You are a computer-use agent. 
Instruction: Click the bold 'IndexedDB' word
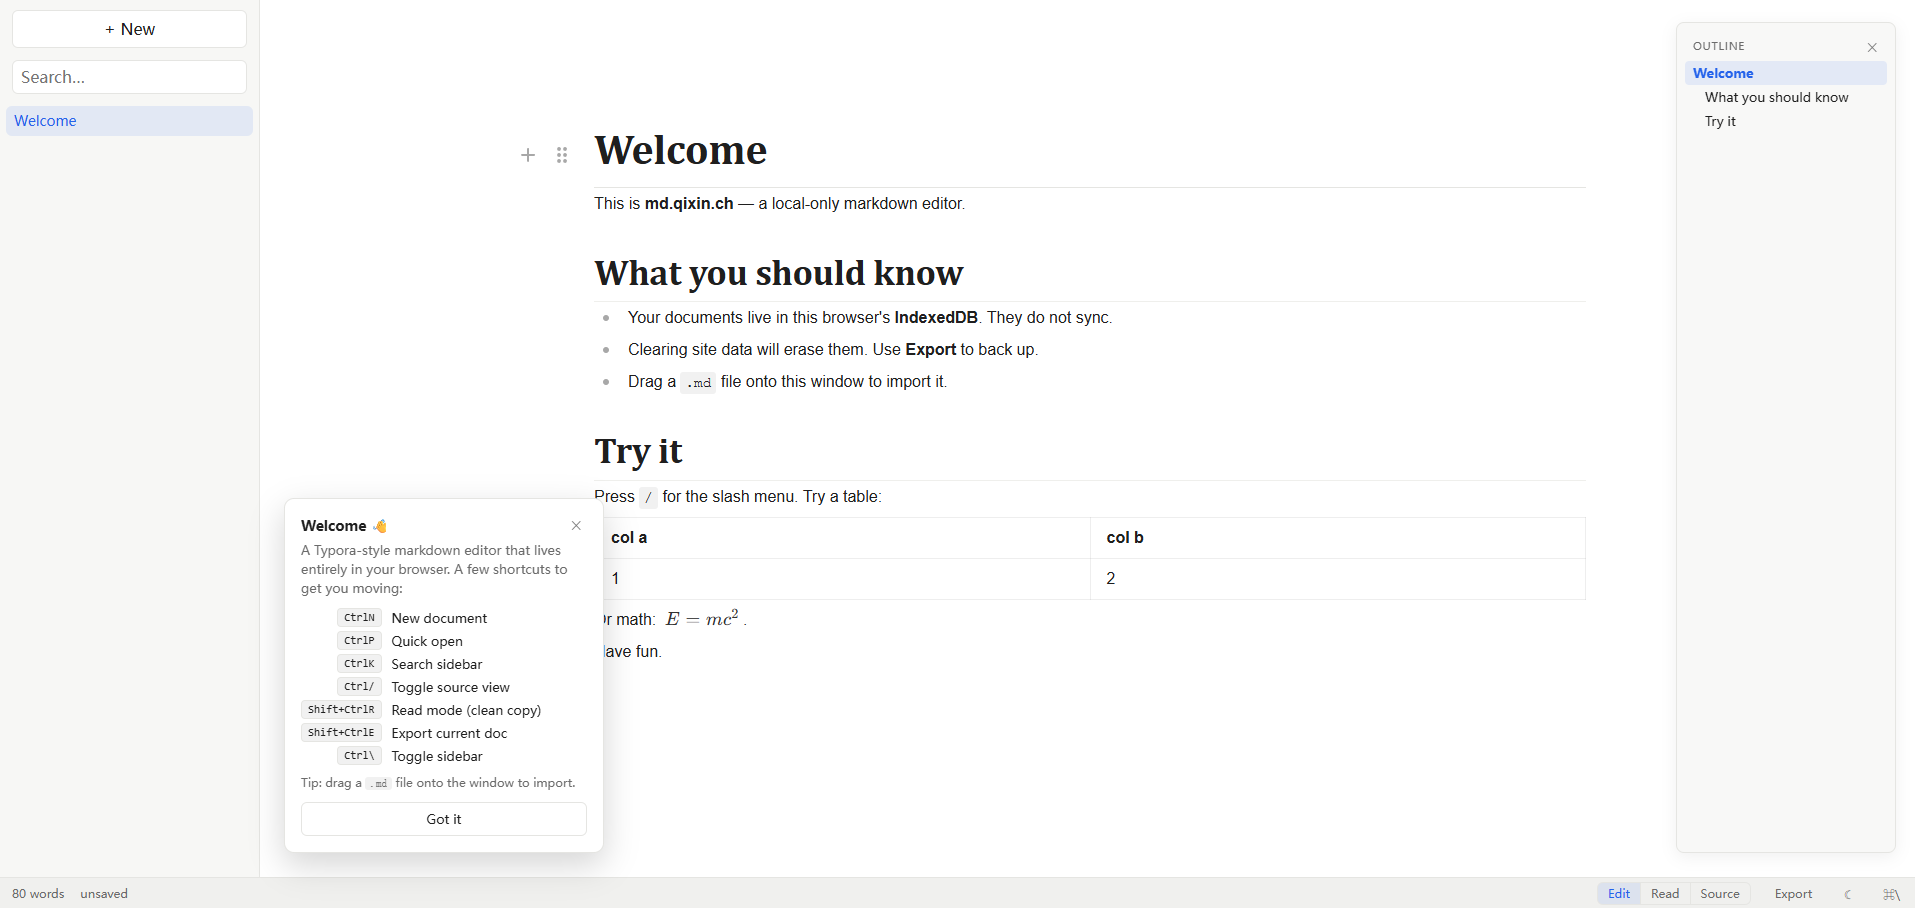coord(936,317)
